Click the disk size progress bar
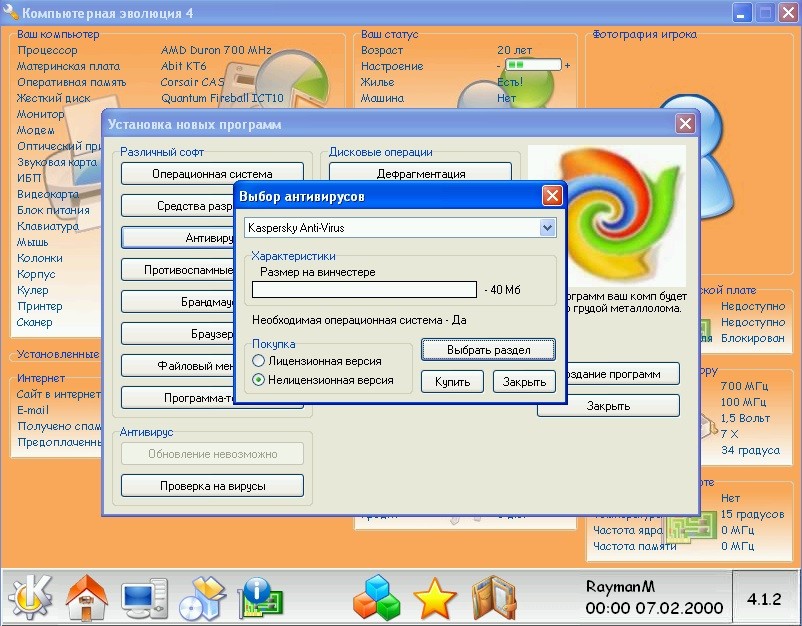 coord(364,289)
